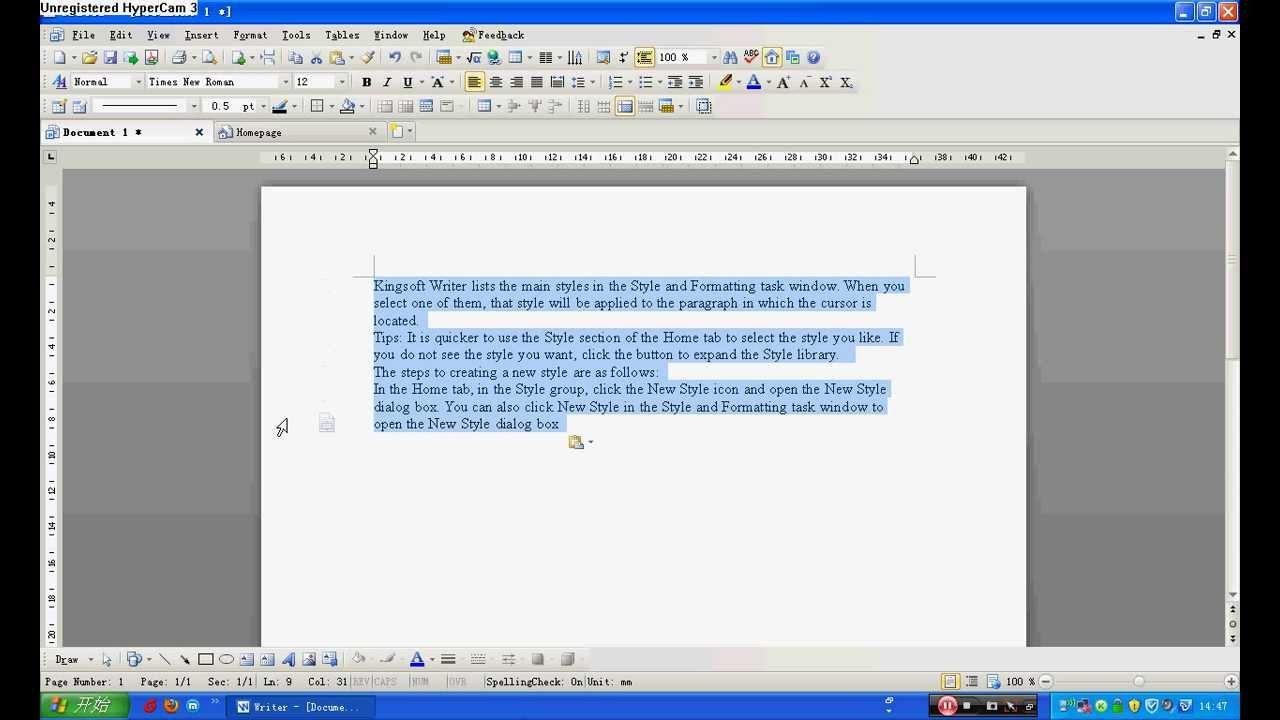Viewport: 1280px width, 720px height.
Task: Select the Oval drawing tool
Action: [x=226, y=659]
